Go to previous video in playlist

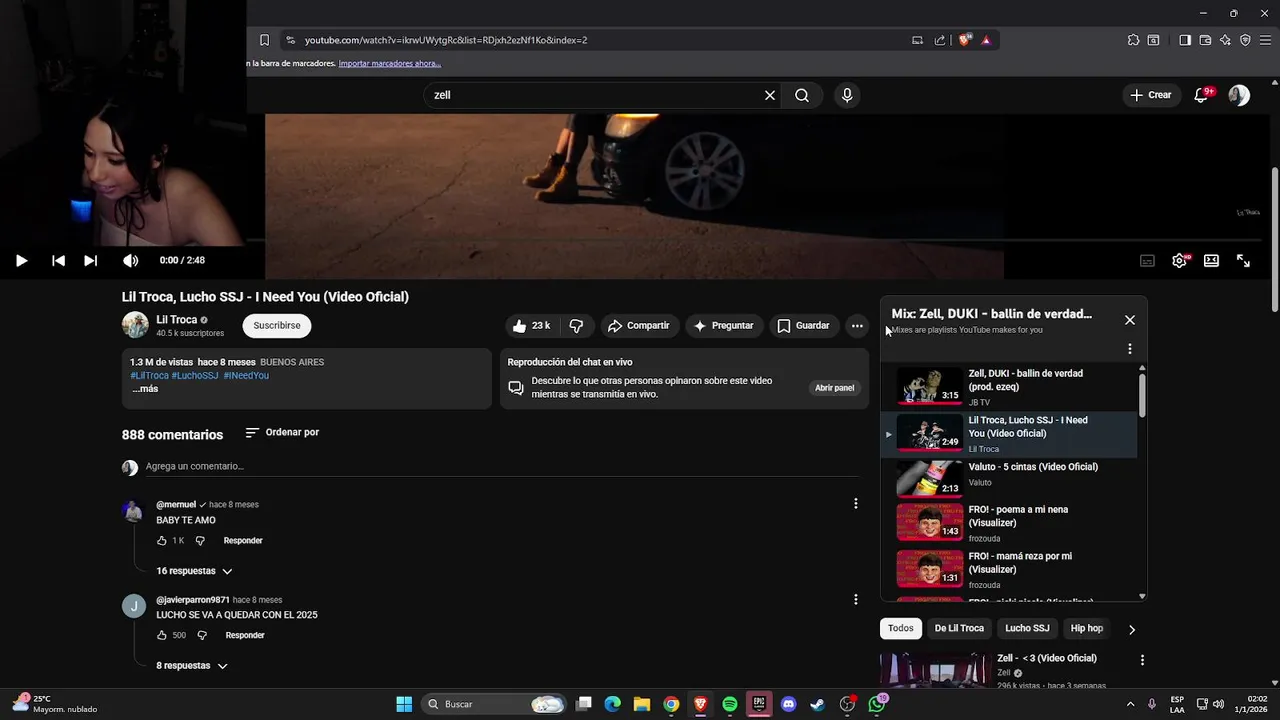pos(58,260)
